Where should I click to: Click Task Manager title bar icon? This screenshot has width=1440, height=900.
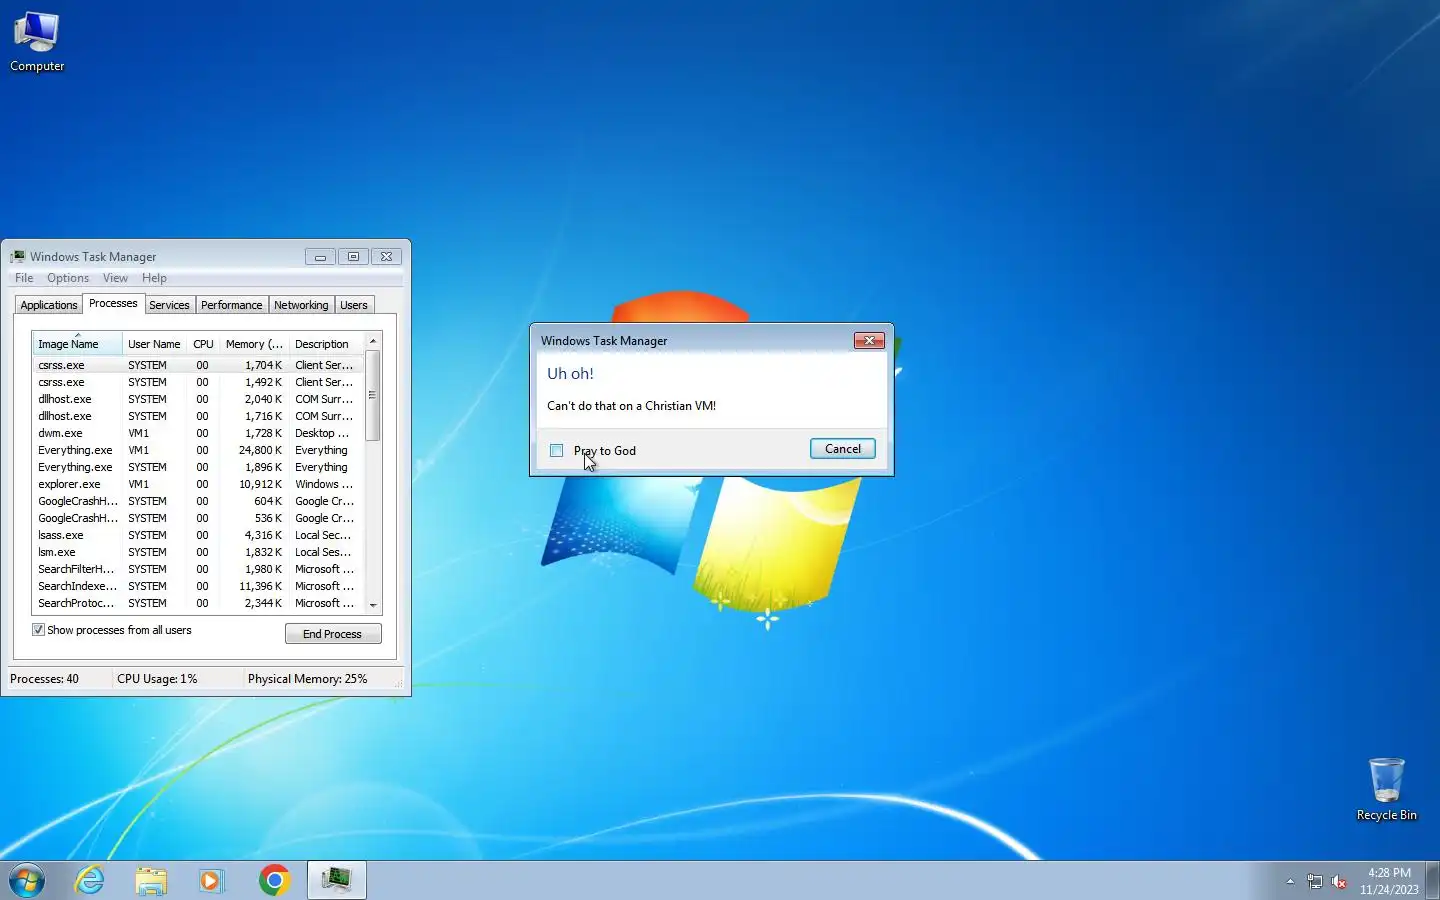pyautogui.click(x=18, y=257)
